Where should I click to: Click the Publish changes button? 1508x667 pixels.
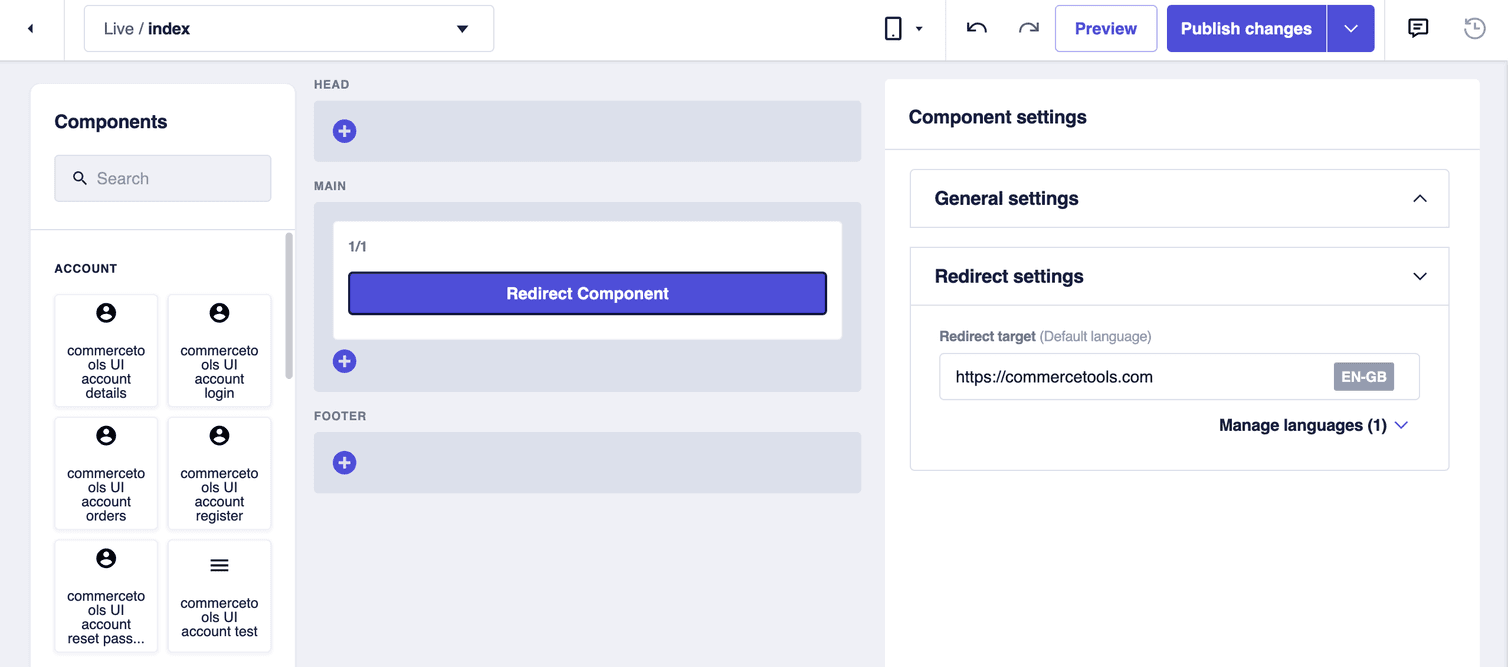pyautogui.click(x=1245, y=28)
